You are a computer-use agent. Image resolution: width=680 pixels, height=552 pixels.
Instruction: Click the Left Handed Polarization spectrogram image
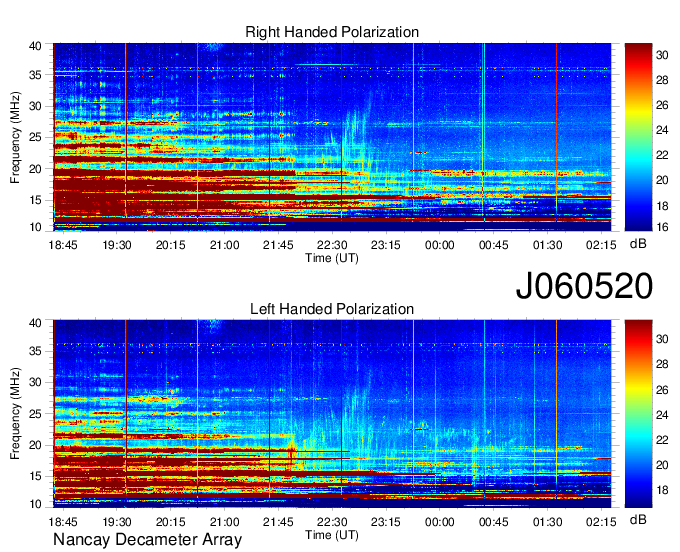click(332, 414)
